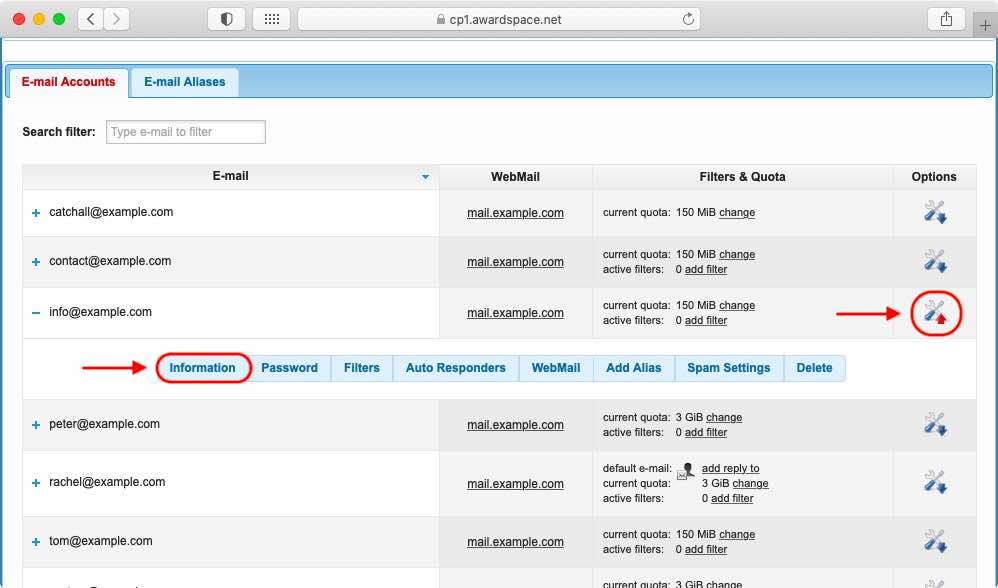Collapse the info@example.com row

35,311
